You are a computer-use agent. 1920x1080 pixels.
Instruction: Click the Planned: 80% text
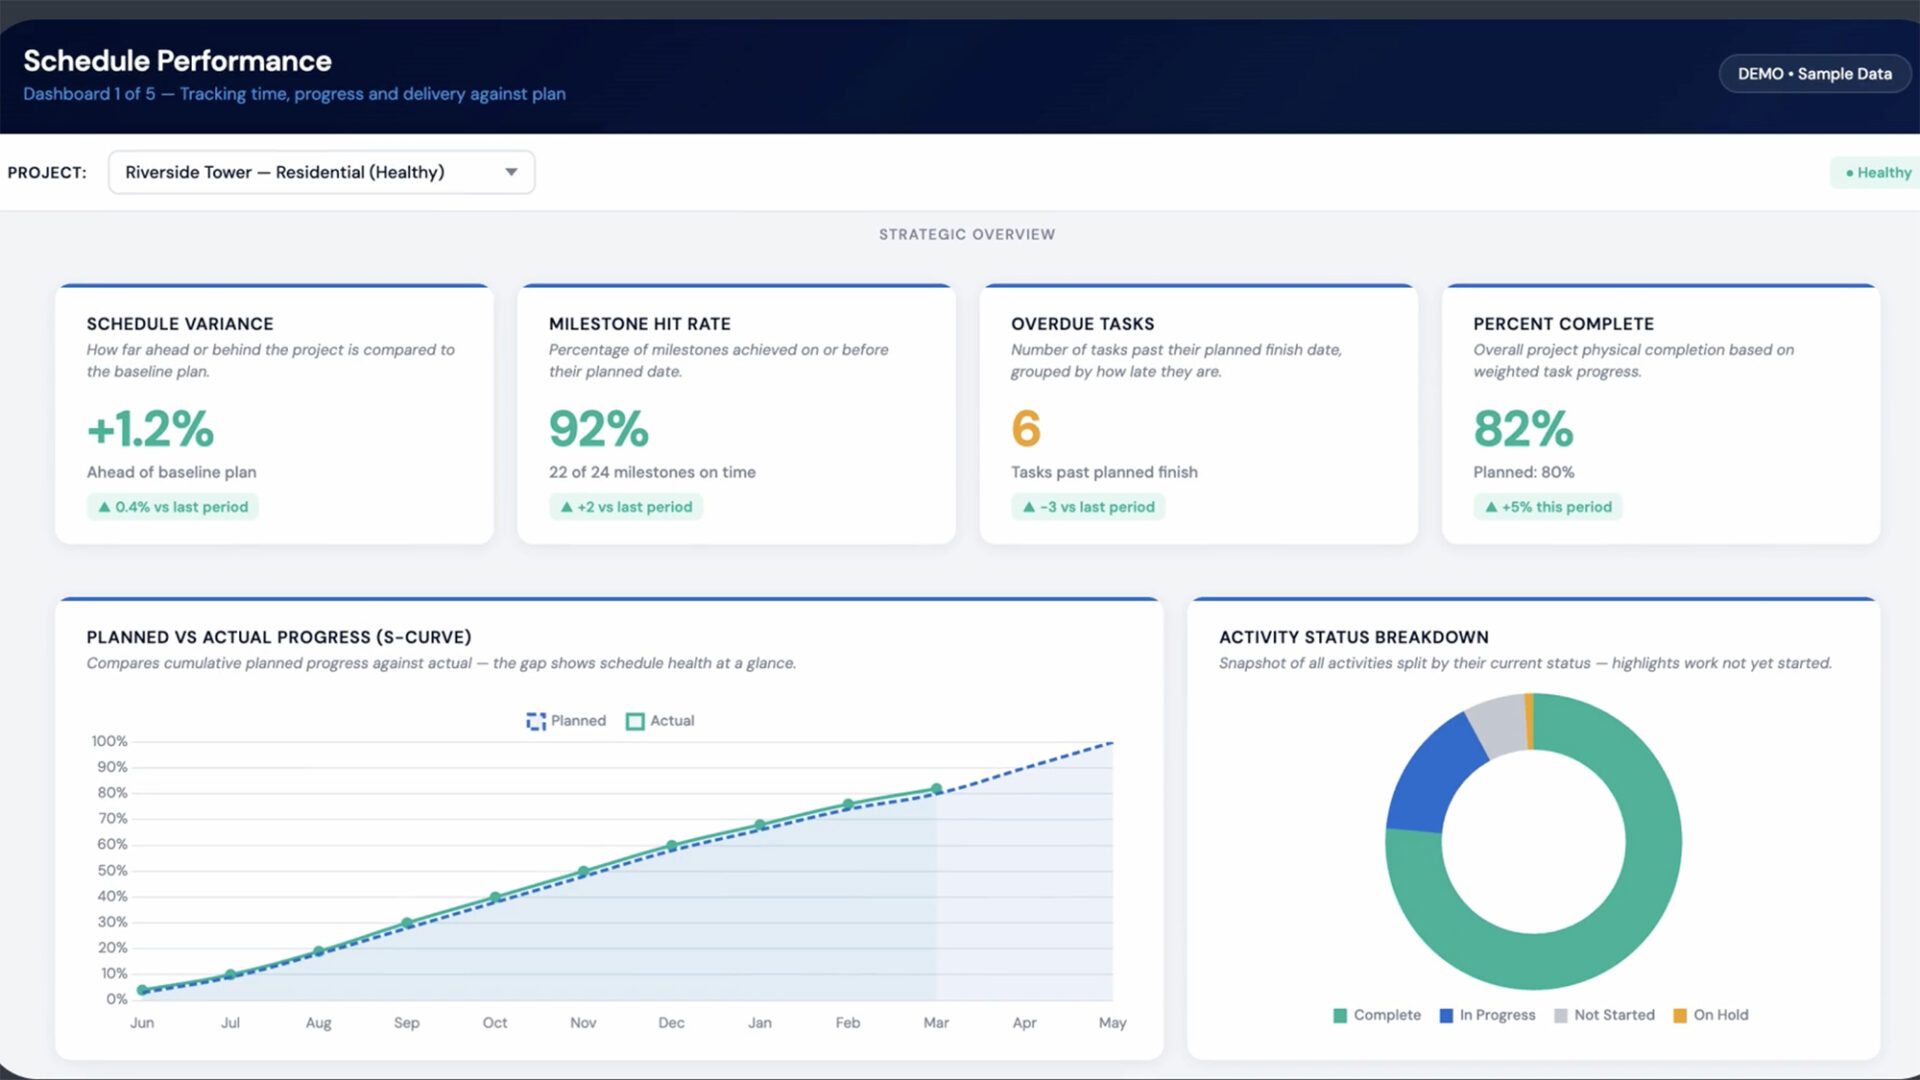pyautogui.click(x=1523, y=472)
